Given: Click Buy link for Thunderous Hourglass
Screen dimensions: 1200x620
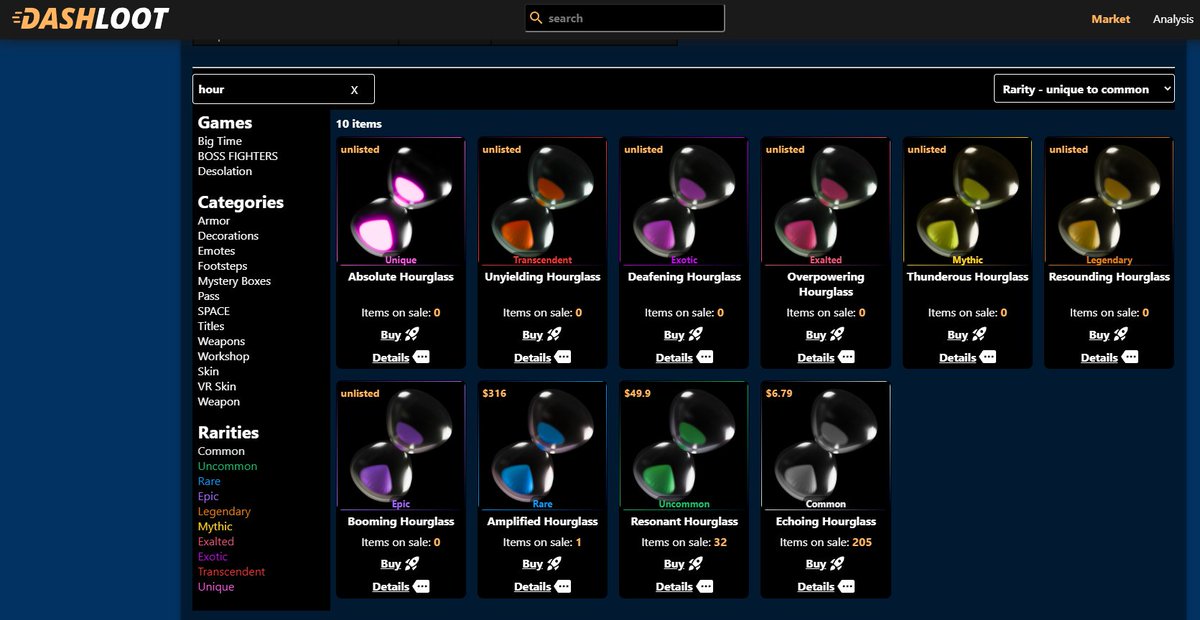Looking at the screenshot, I should point(957,335).
